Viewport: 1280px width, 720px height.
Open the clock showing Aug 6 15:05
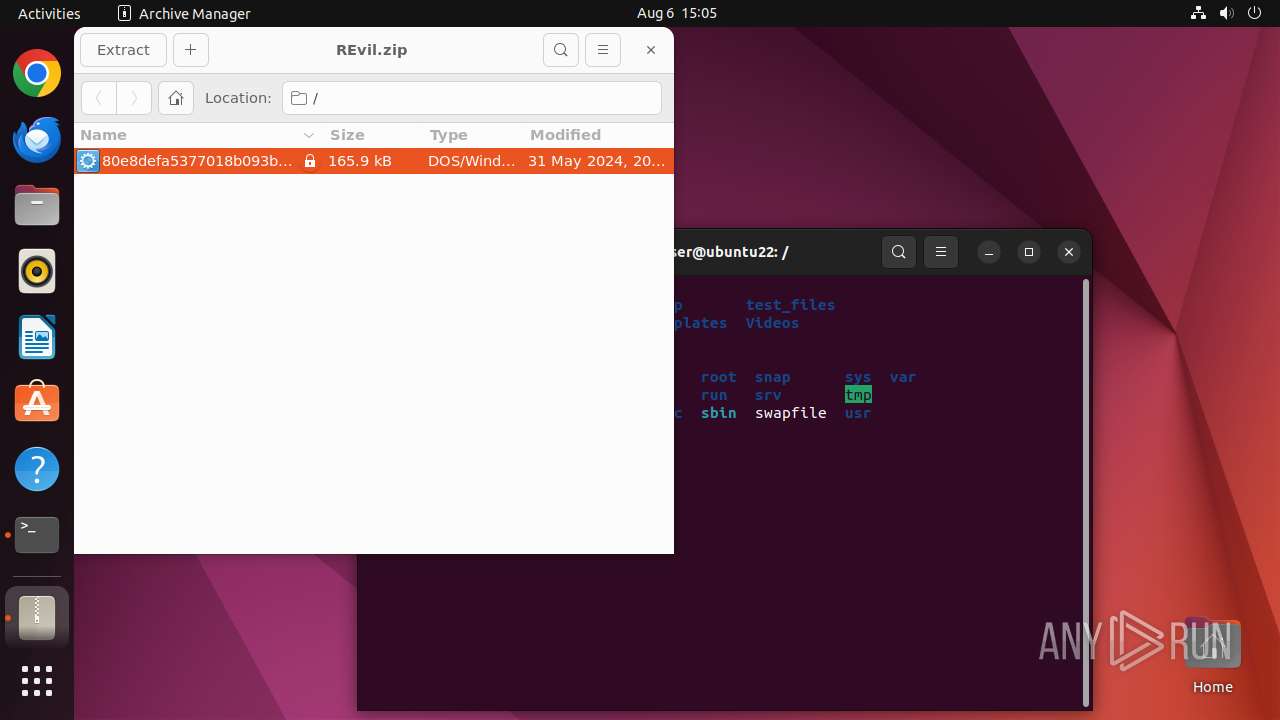677,13
